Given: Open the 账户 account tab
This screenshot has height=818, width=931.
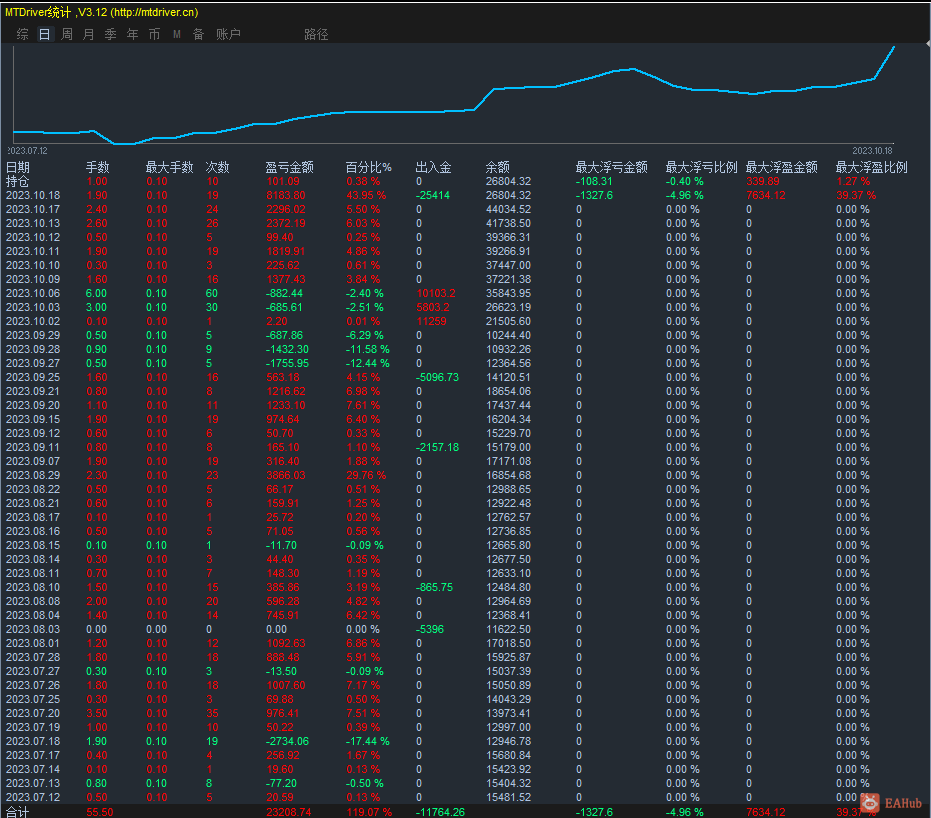Looking at the screenshot, I should (x=228, y=34).
